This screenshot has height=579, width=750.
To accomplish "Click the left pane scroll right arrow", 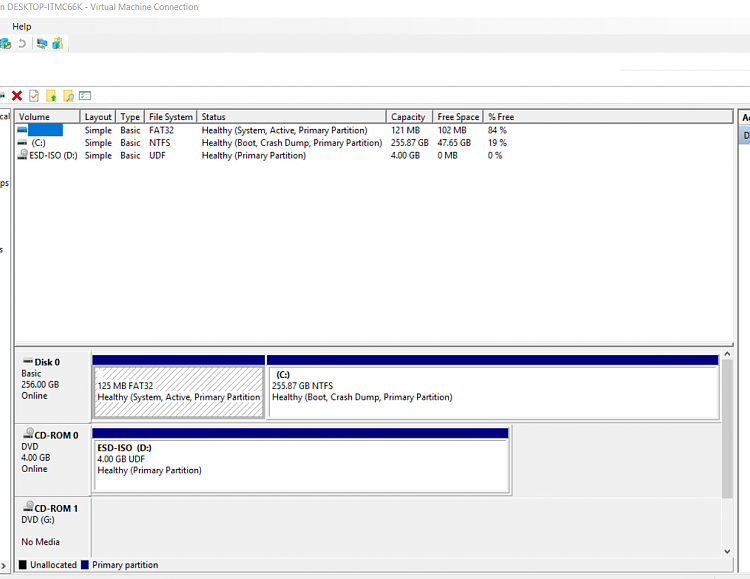I will point(3,566).
